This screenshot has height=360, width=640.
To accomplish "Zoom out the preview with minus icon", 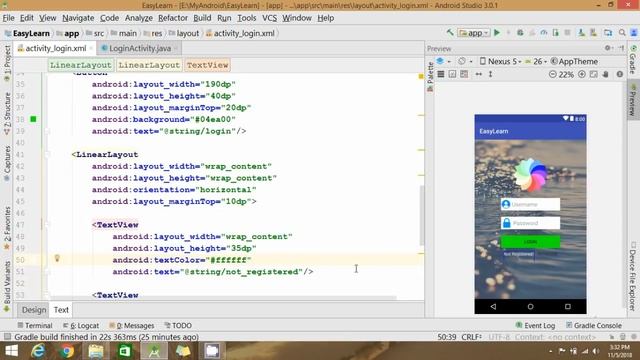I will click(552, 74).
